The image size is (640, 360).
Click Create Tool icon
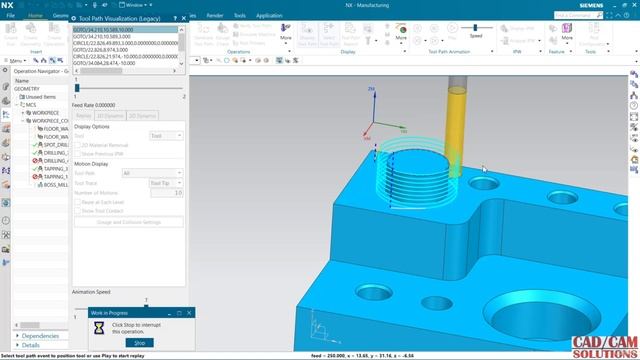[11, 35]
